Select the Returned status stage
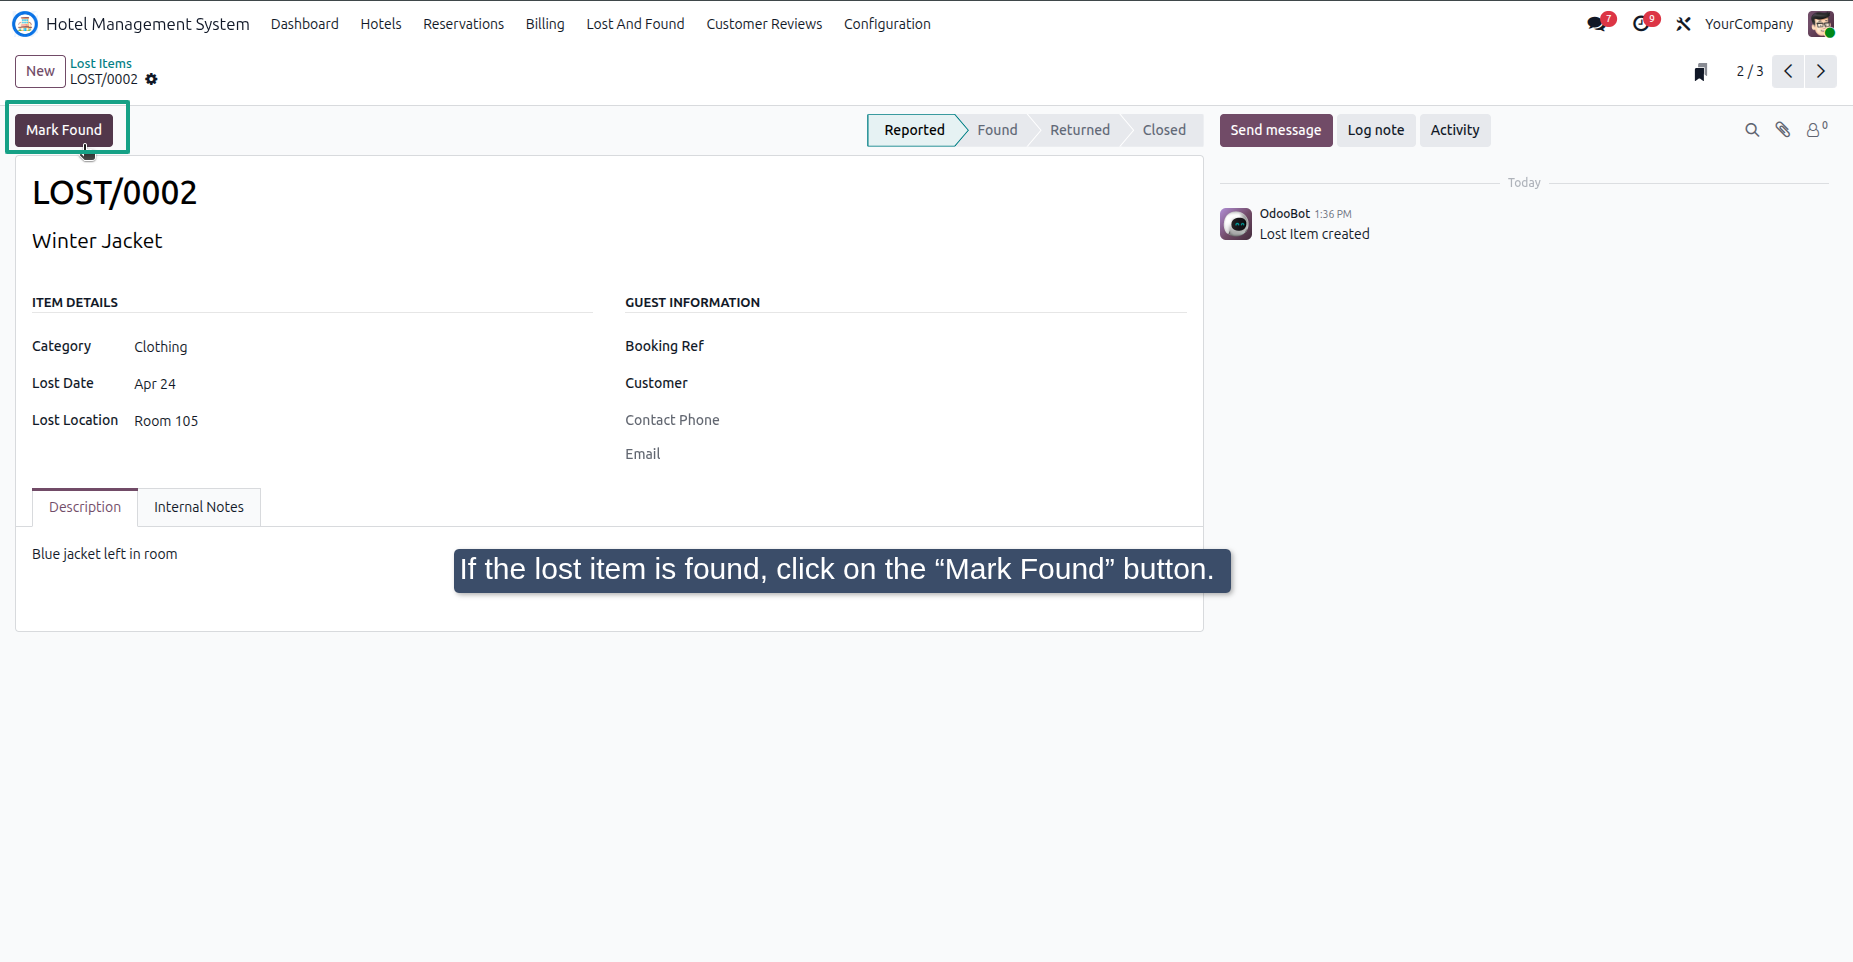This screenshot has width=1853, height=962. pyautogui.click(x=1080, y=130)
